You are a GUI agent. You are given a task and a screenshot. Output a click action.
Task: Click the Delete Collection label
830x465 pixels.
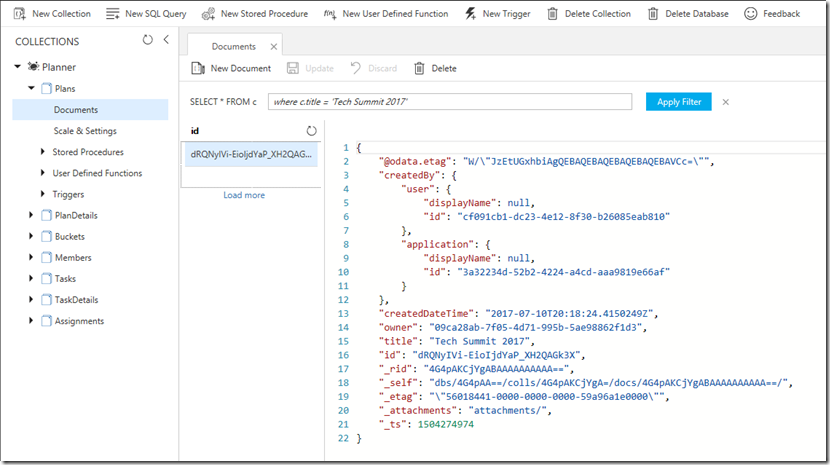pos(598,14)
